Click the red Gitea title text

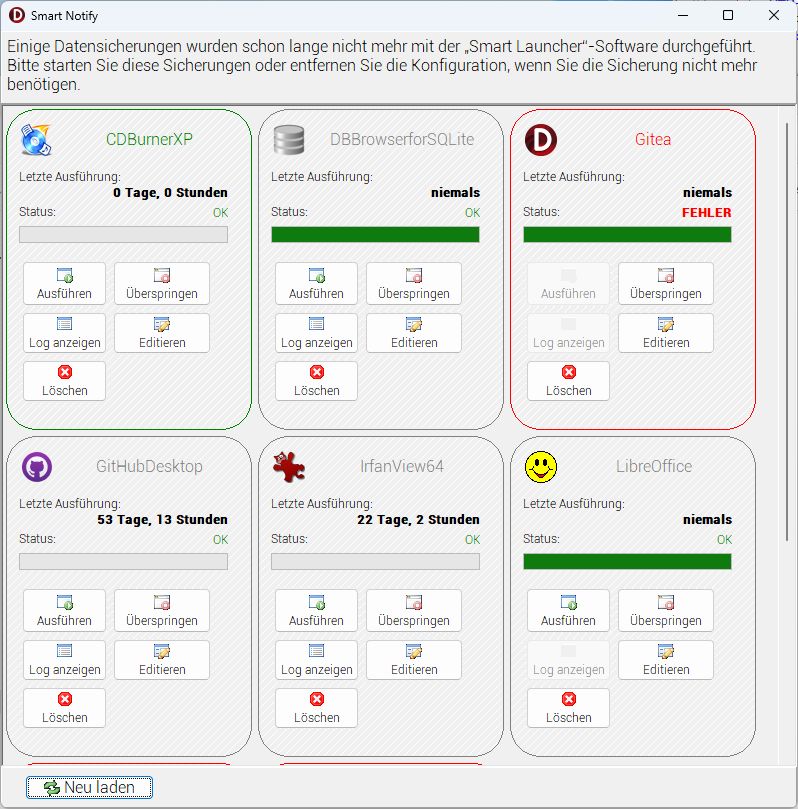[x=653, y=139]
